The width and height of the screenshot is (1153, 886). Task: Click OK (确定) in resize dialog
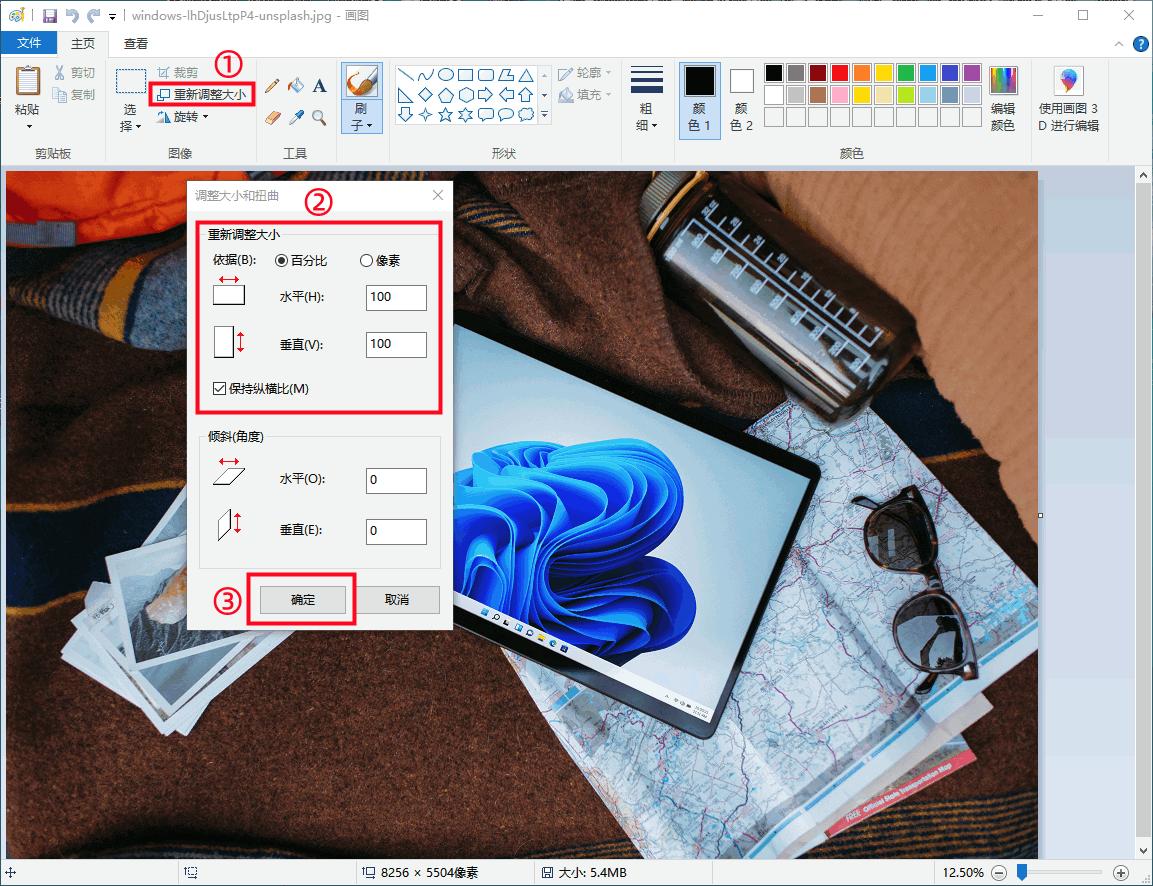(x=303, y=600)
